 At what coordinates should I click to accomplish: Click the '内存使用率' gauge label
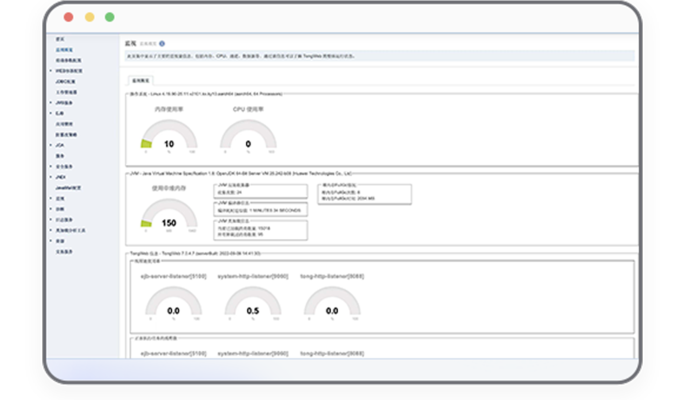click(169, 109)
